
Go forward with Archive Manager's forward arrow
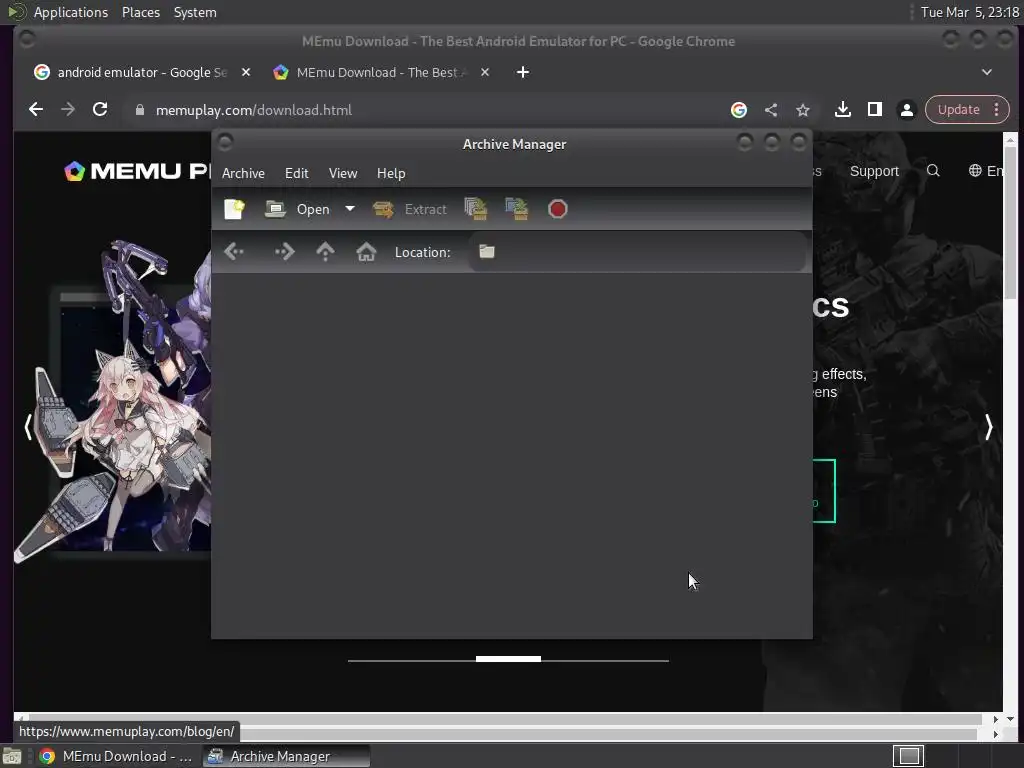[x=285, y=251]
